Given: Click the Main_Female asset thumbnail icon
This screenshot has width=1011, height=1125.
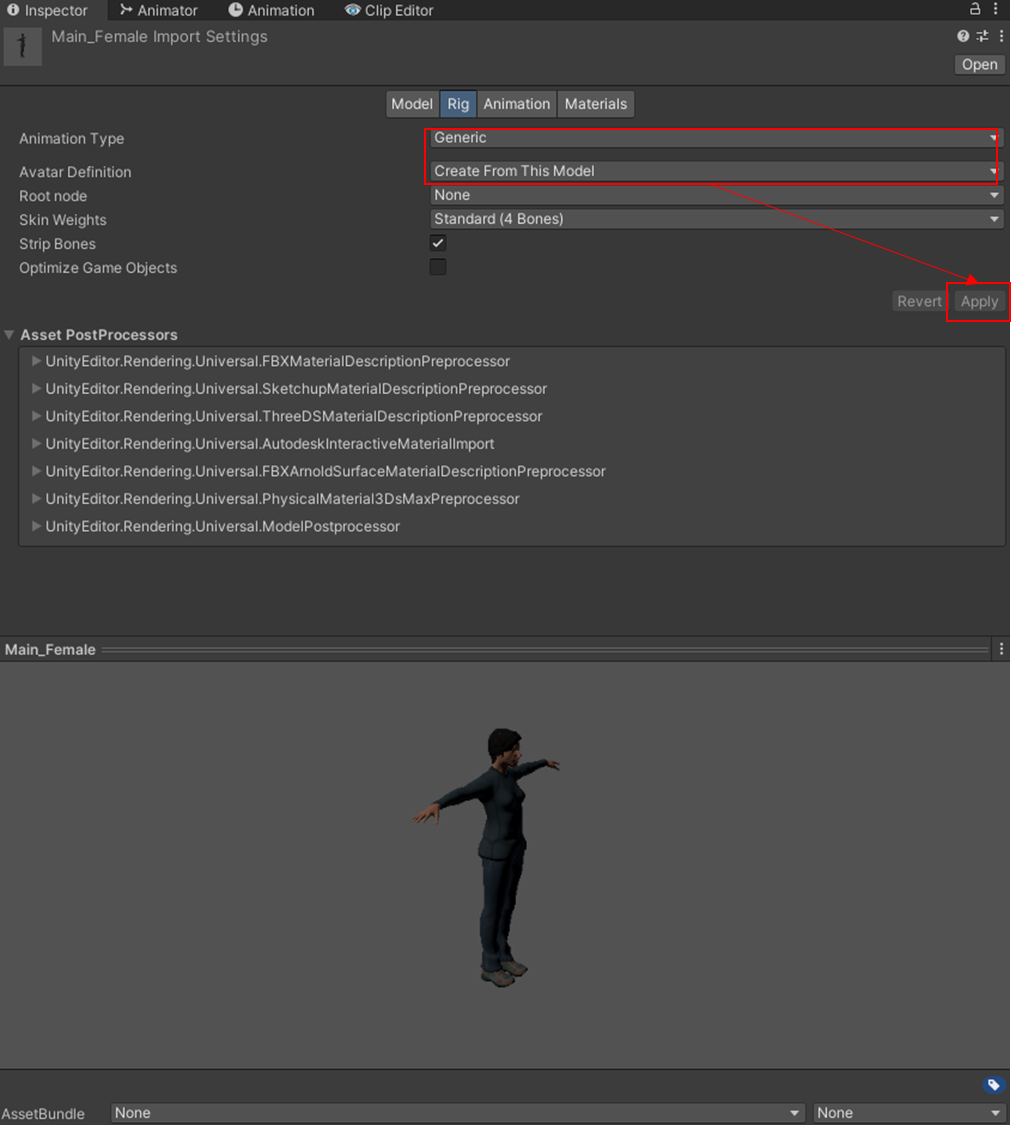Looking at the screenshot, I should click(x=22, y=47).
